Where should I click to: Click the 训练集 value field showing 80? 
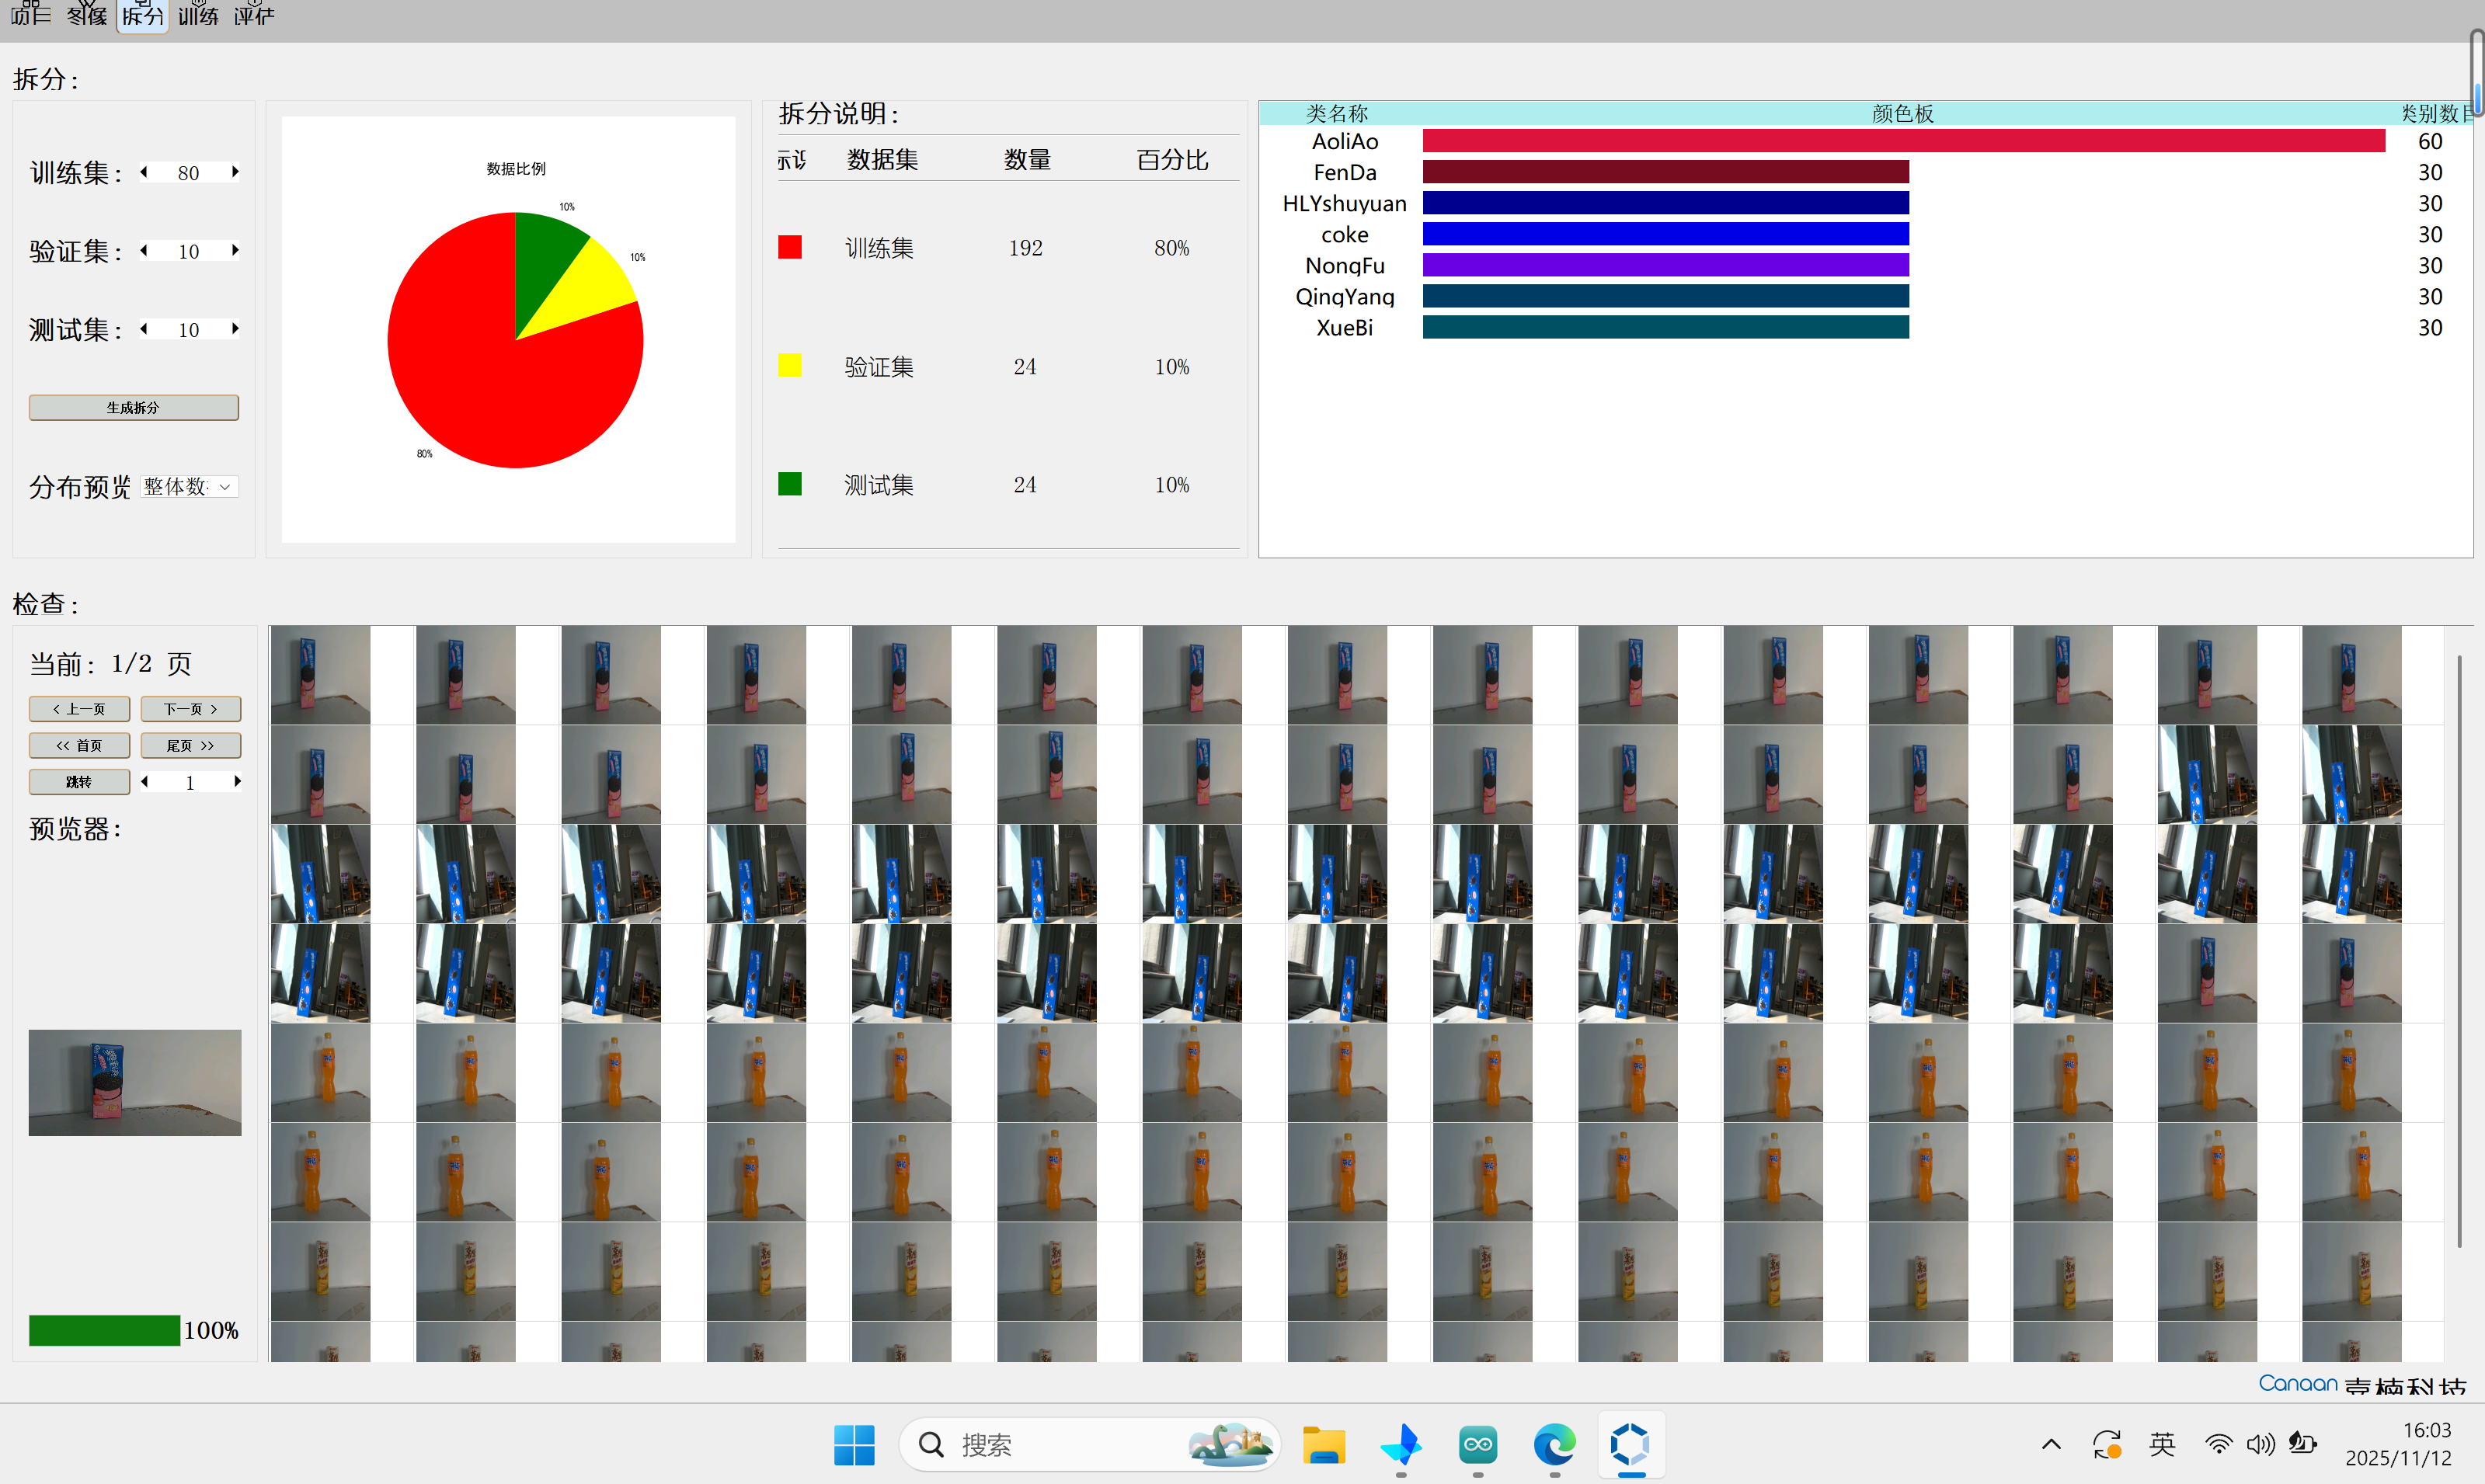(189, 172)
